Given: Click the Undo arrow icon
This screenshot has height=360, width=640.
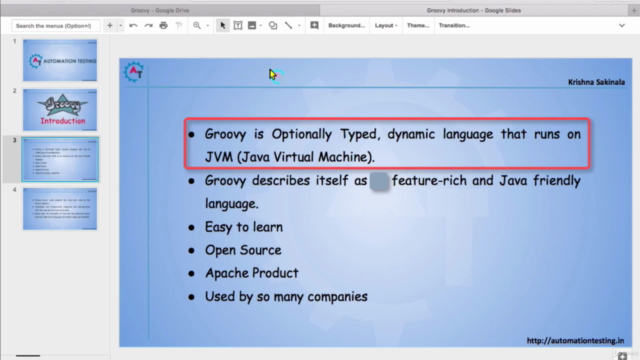Looking at the screenshot, I should [x=133, y=25].
